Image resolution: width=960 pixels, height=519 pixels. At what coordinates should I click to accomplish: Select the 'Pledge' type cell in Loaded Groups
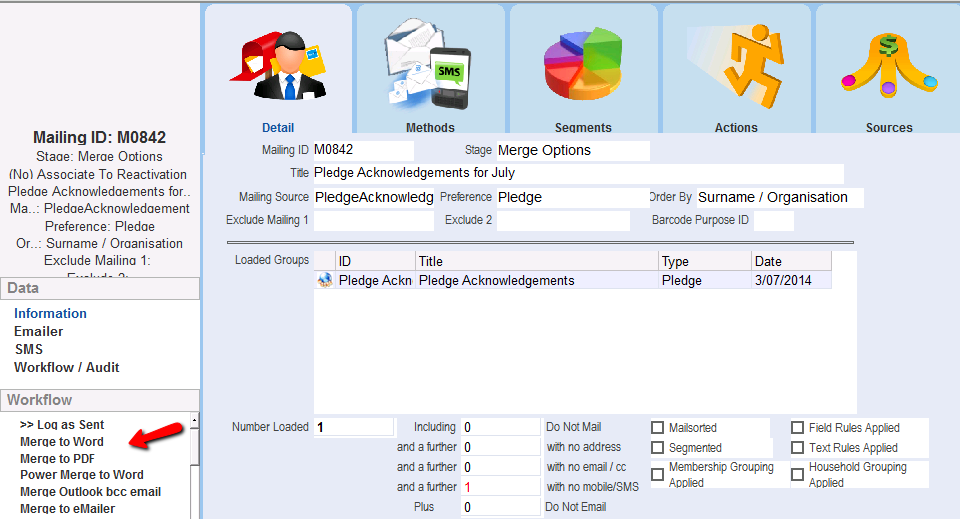(705, 280)
